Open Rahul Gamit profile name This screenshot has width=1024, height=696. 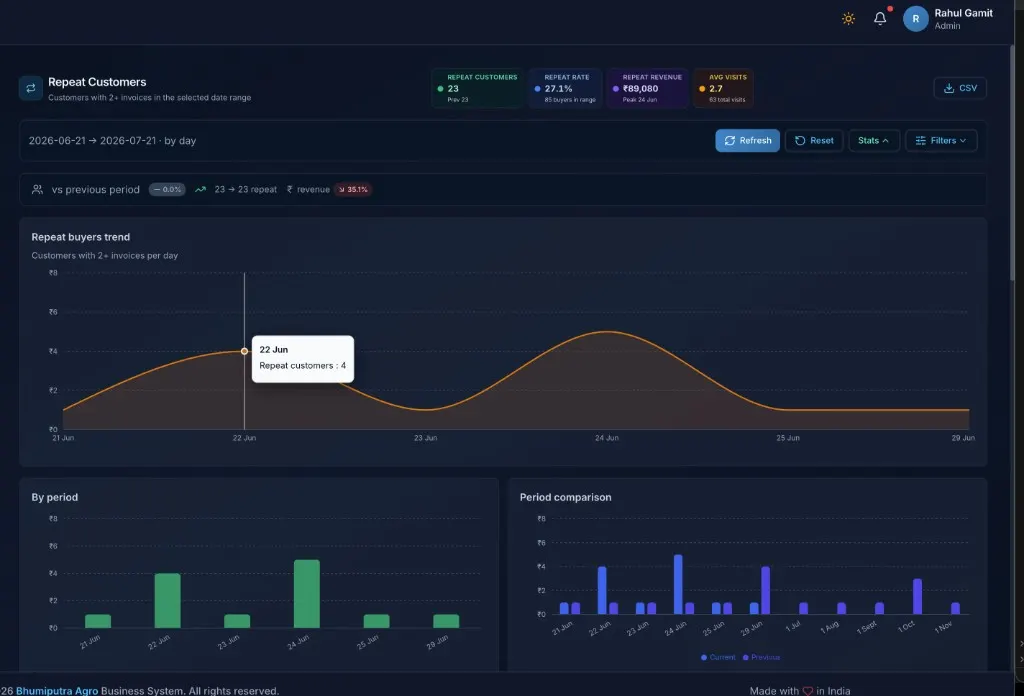[963, 13]
